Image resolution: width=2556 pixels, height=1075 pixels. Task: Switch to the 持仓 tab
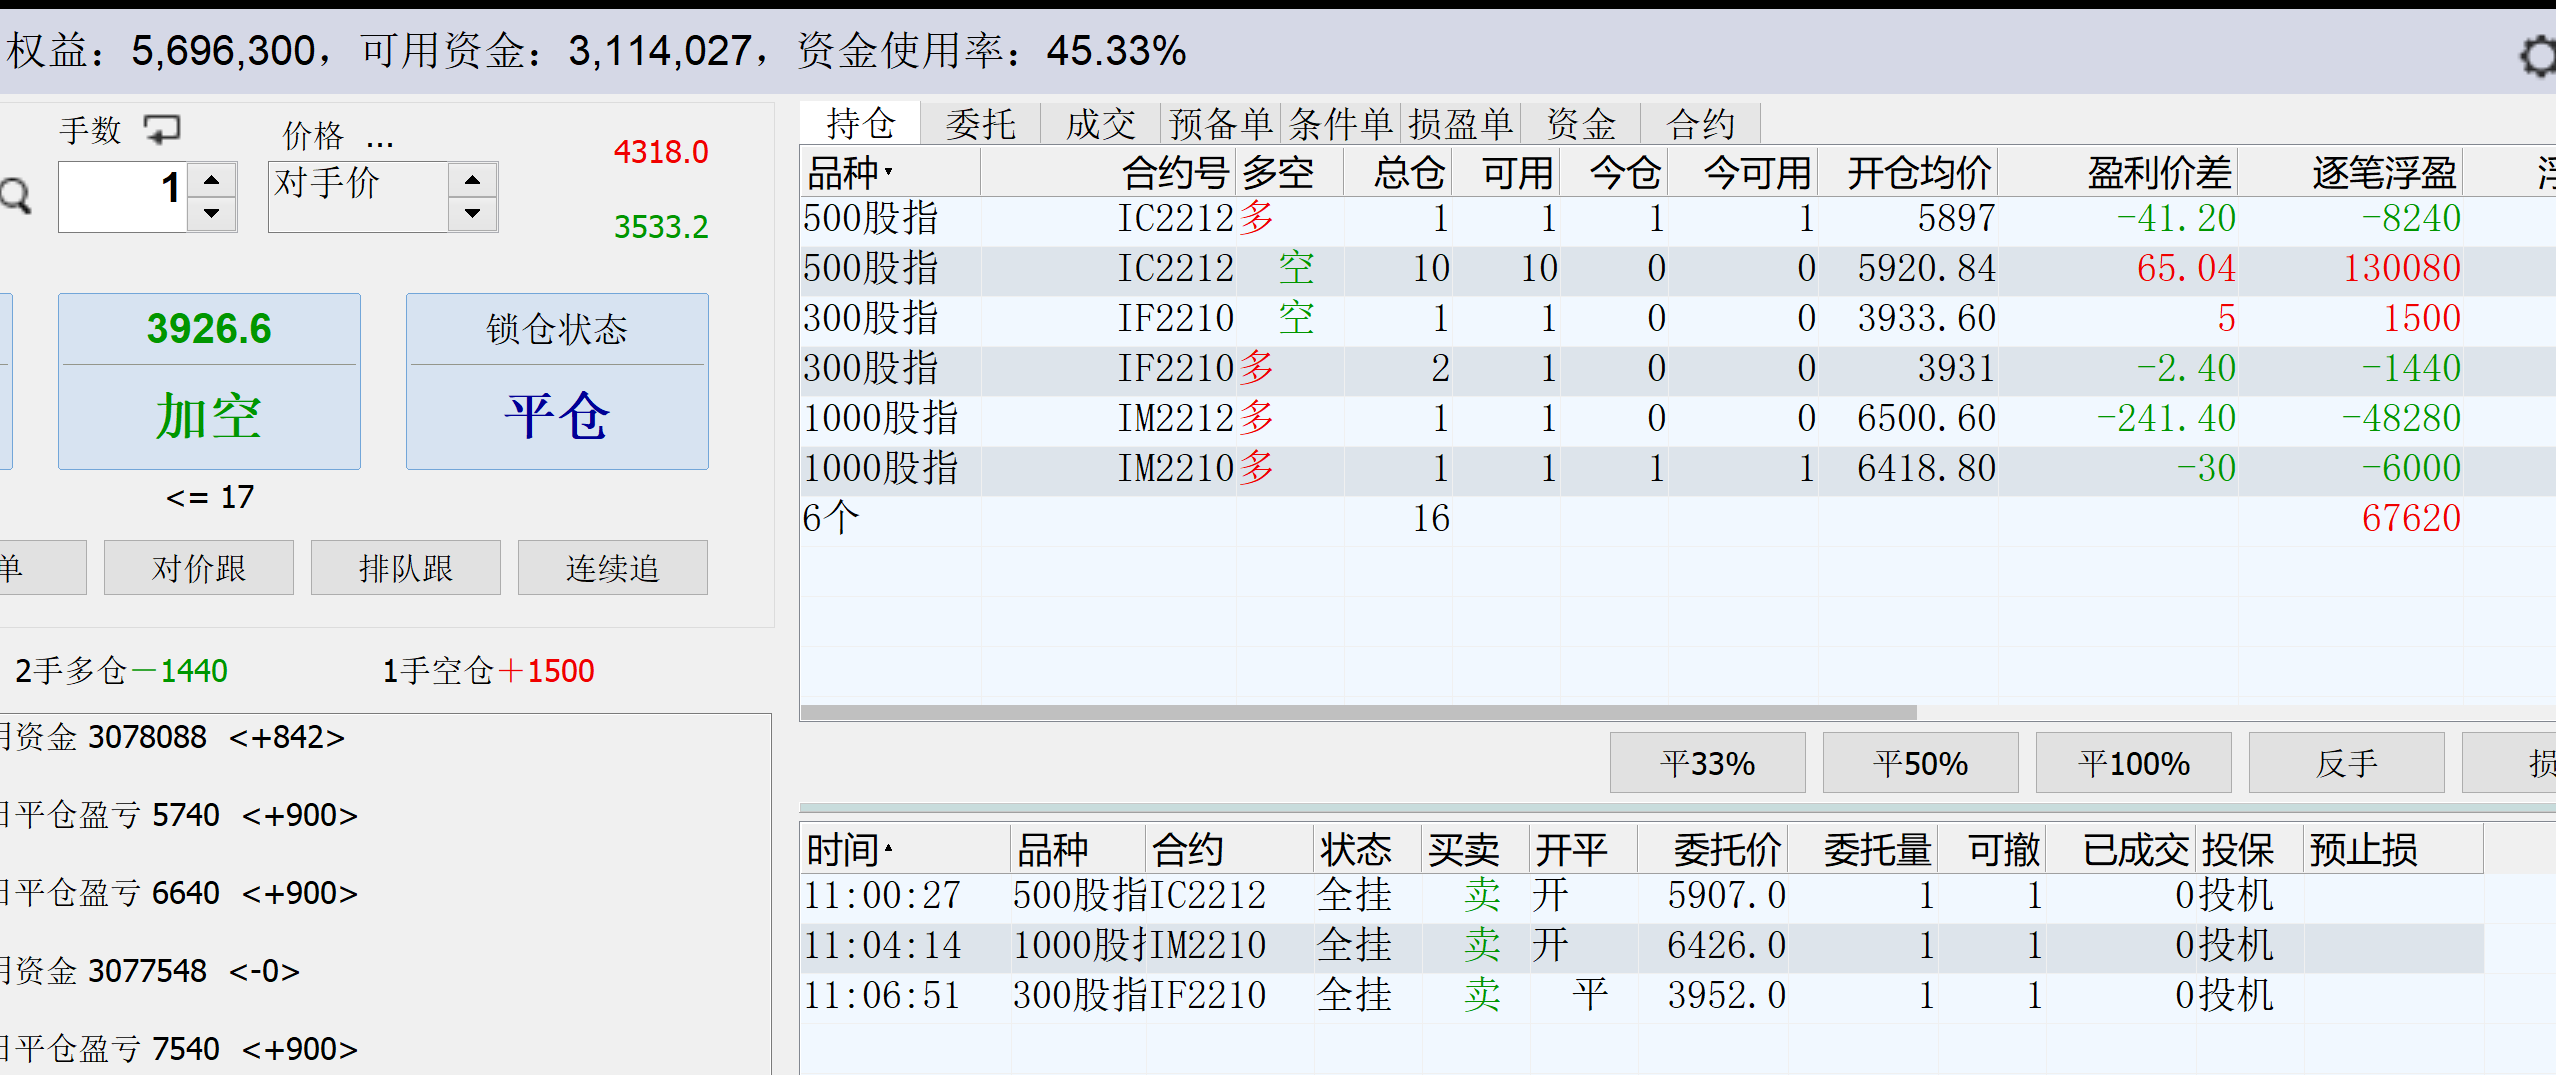click(860, 124)
